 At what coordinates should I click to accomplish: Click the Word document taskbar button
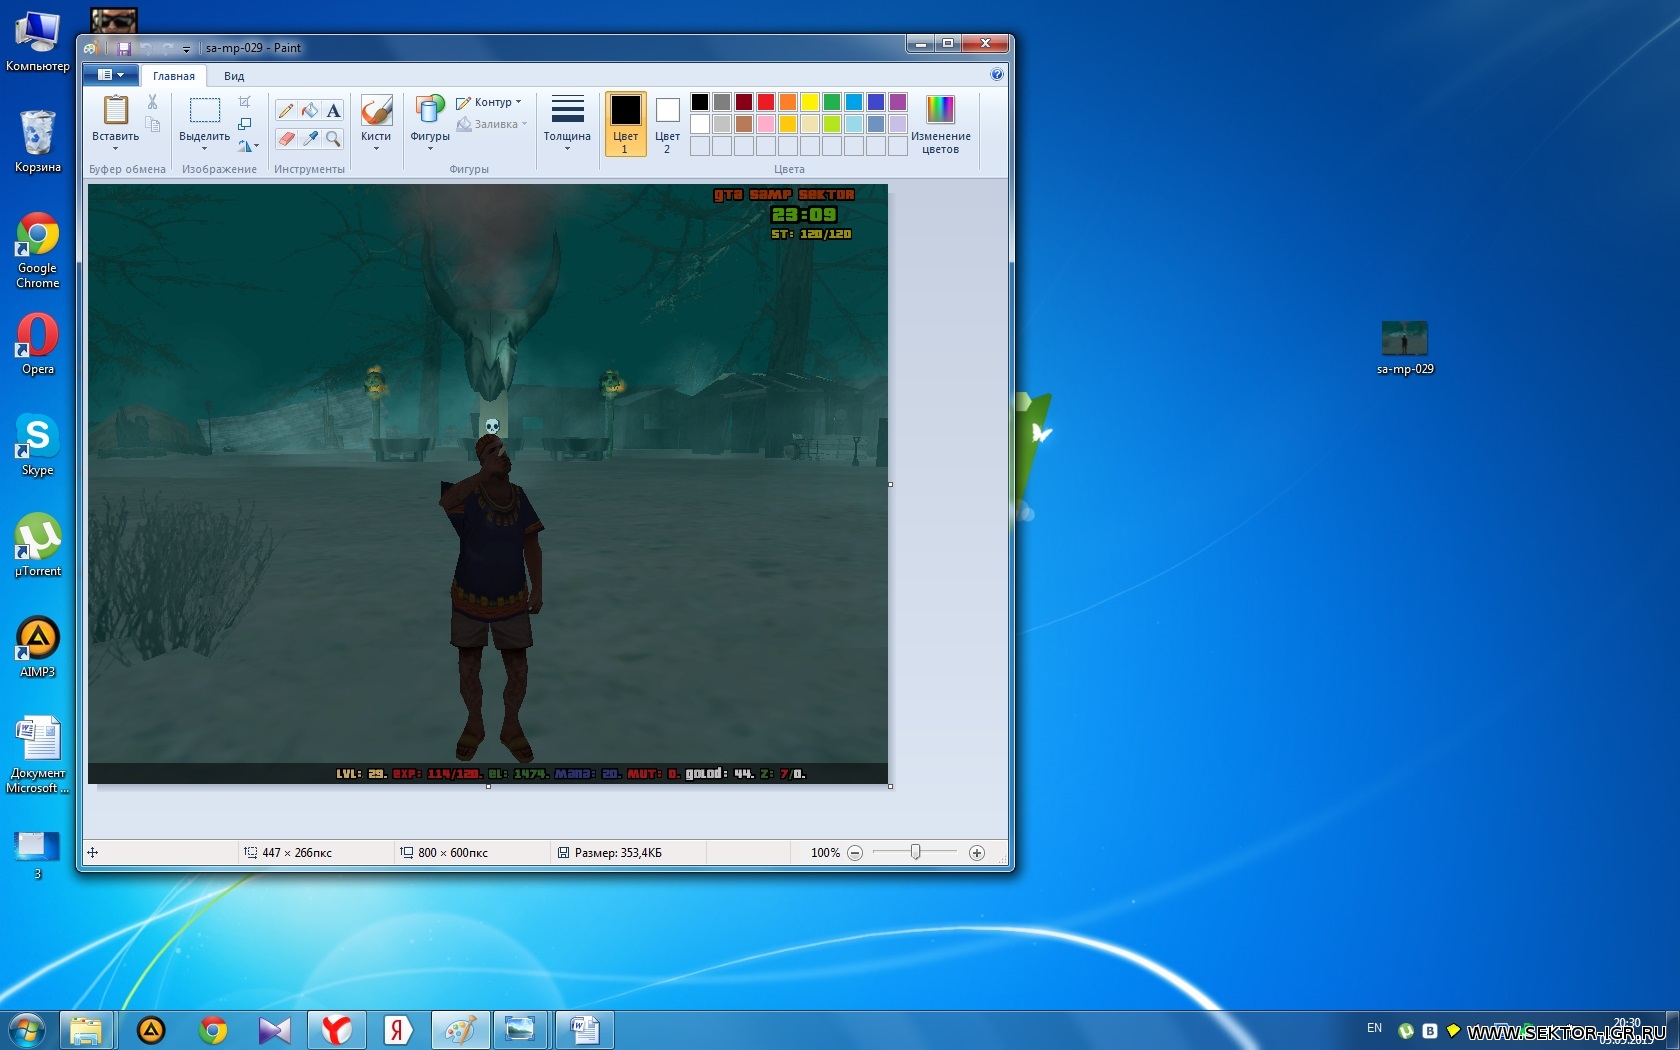pos(583,1030)
